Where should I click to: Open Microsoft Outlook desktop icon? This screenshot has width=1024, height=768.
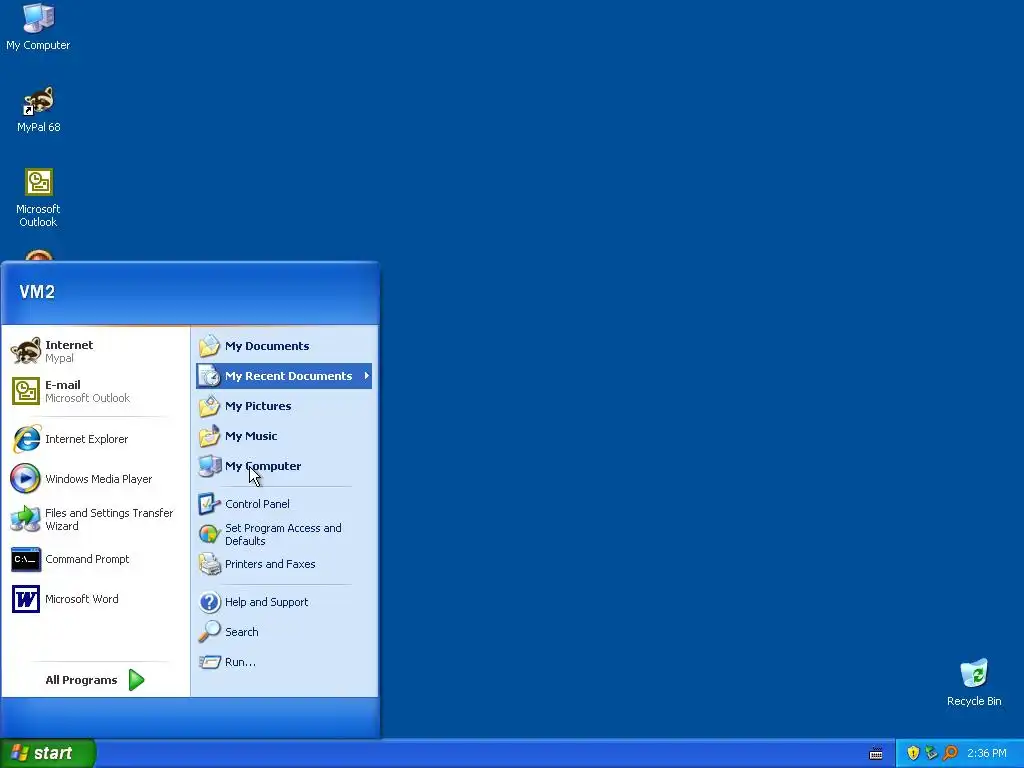point(39,198)
